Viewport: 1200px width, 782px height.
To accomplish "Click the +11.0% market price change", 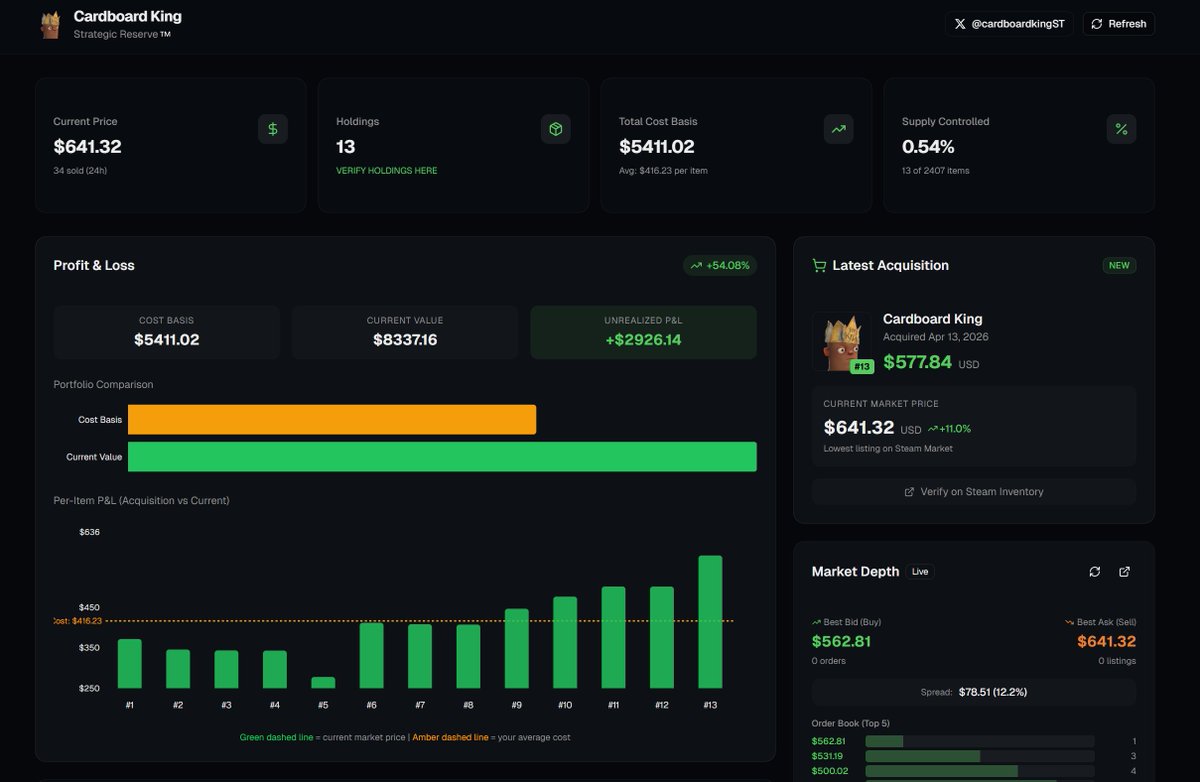I will pos(949,428).
